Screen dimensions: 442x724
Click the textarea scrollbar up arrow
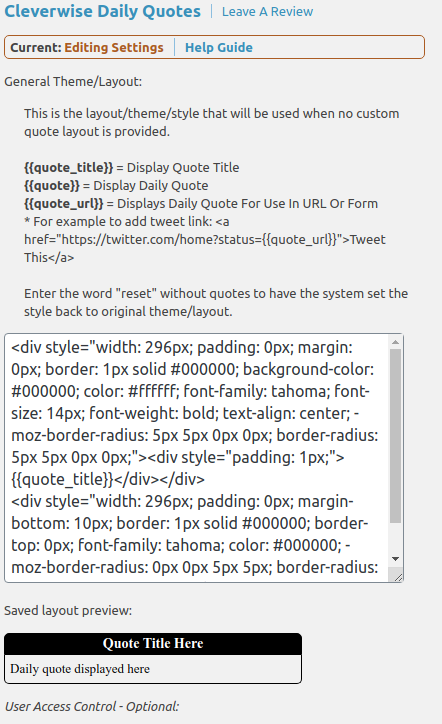pyautogui.click(x=395, y=342)
